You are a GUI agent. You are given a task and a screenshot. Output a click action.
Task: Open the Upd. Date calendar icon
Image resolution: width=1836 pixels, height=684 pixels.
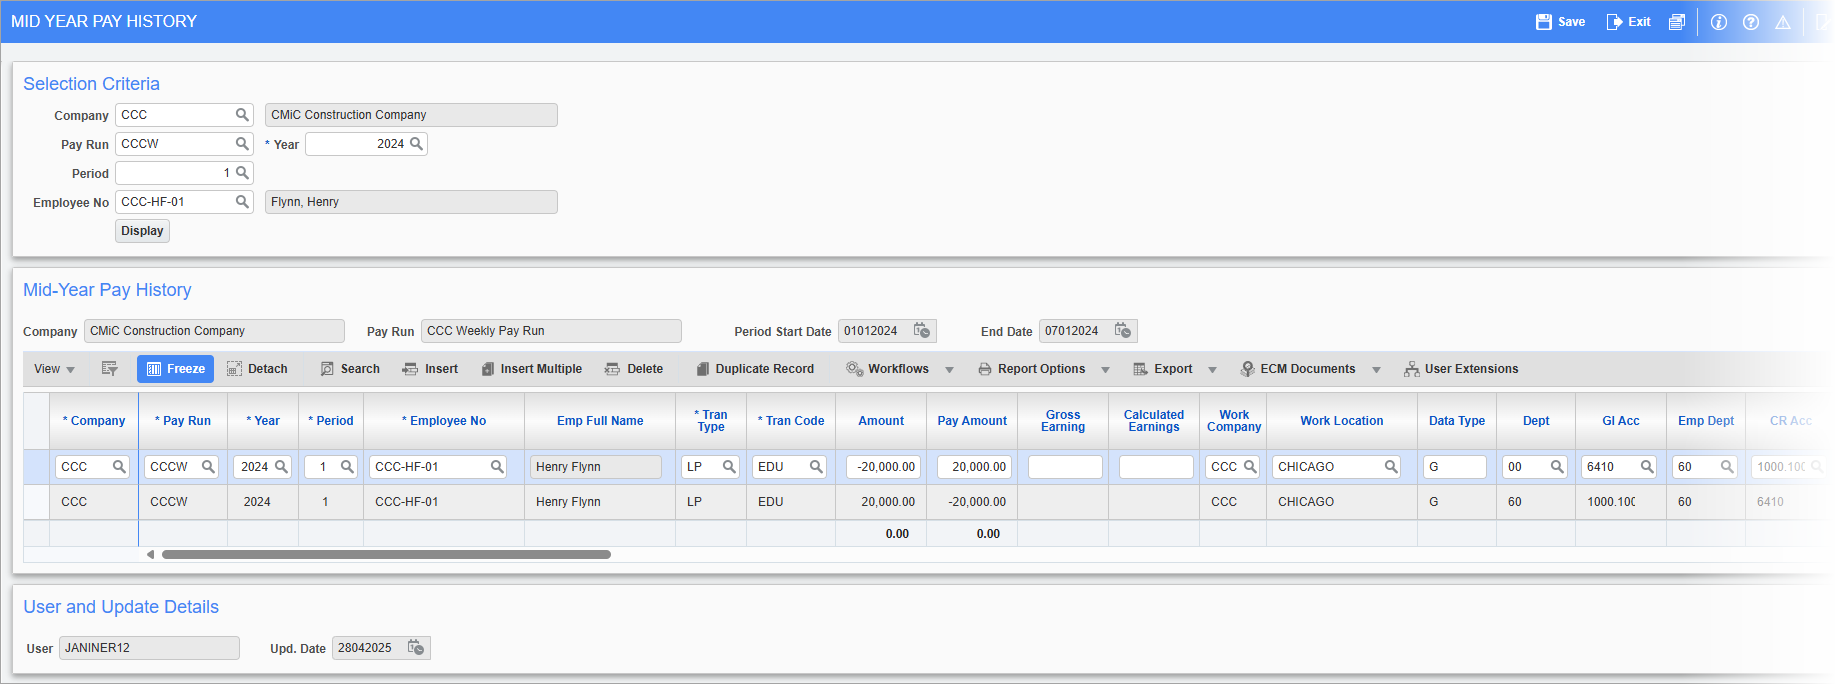pos(416,648)
